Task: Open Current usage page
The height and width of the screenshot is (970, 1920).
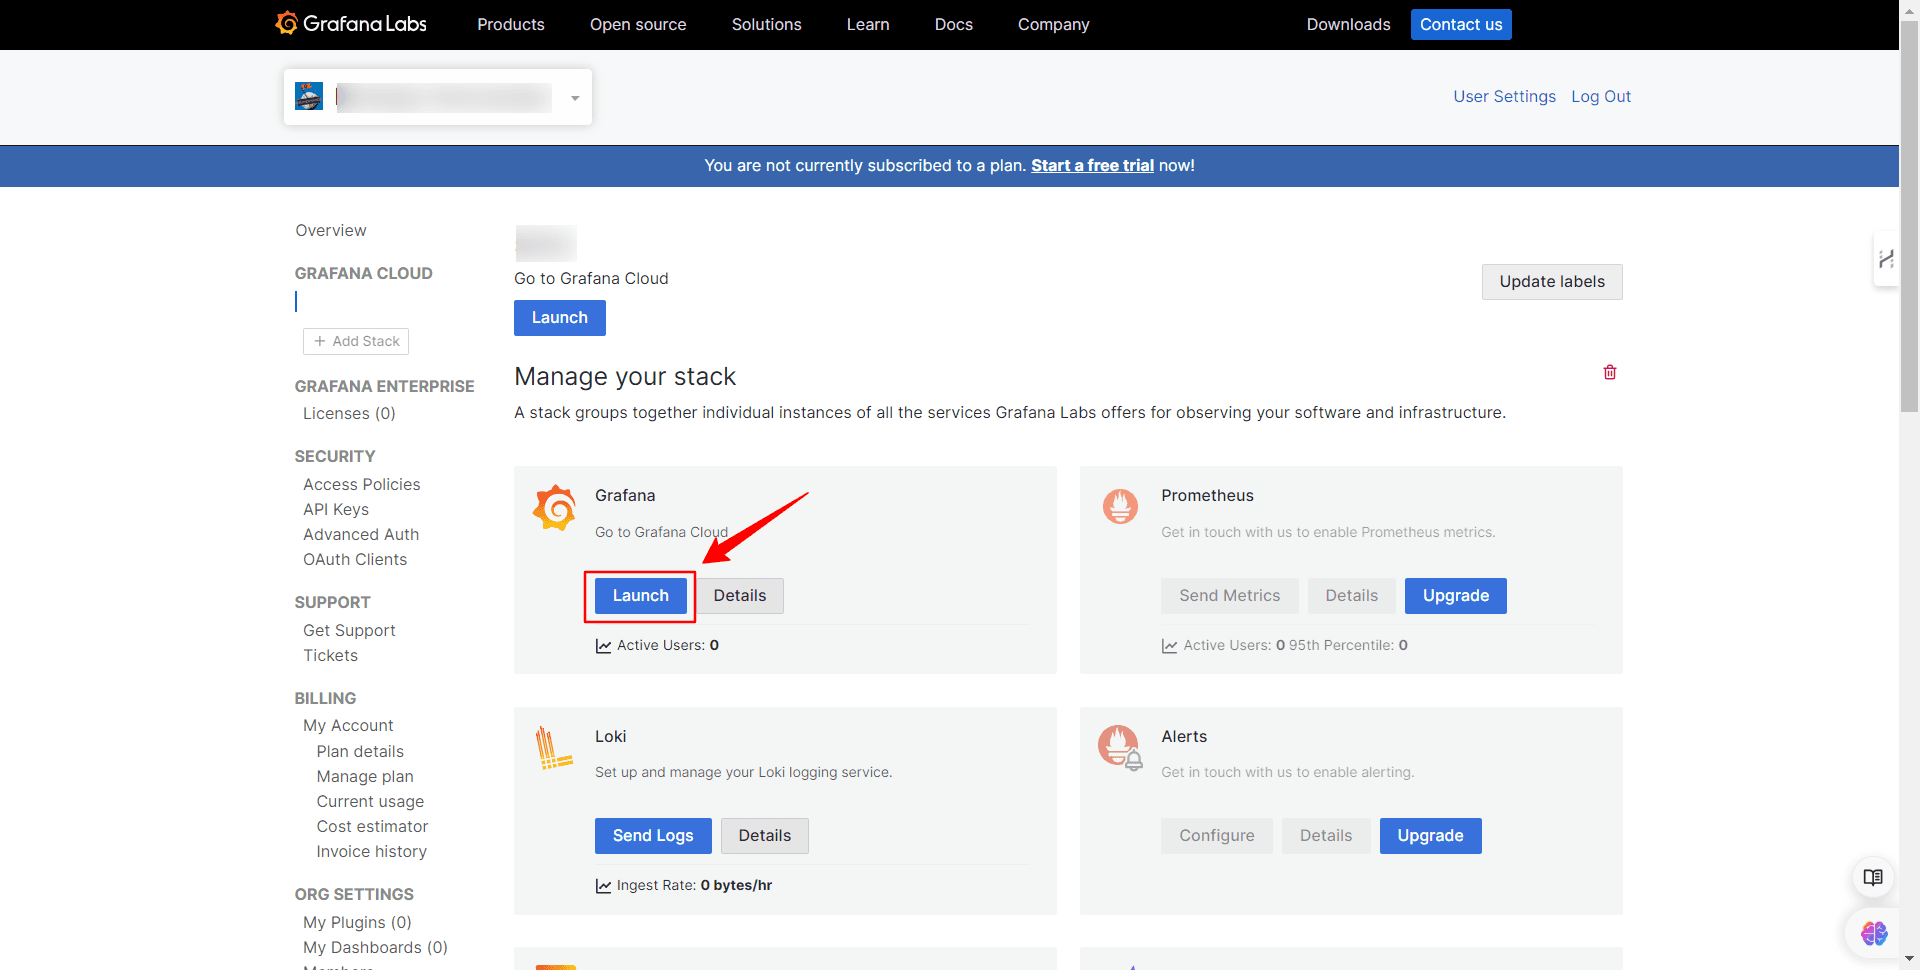Action: coord(370,801)
